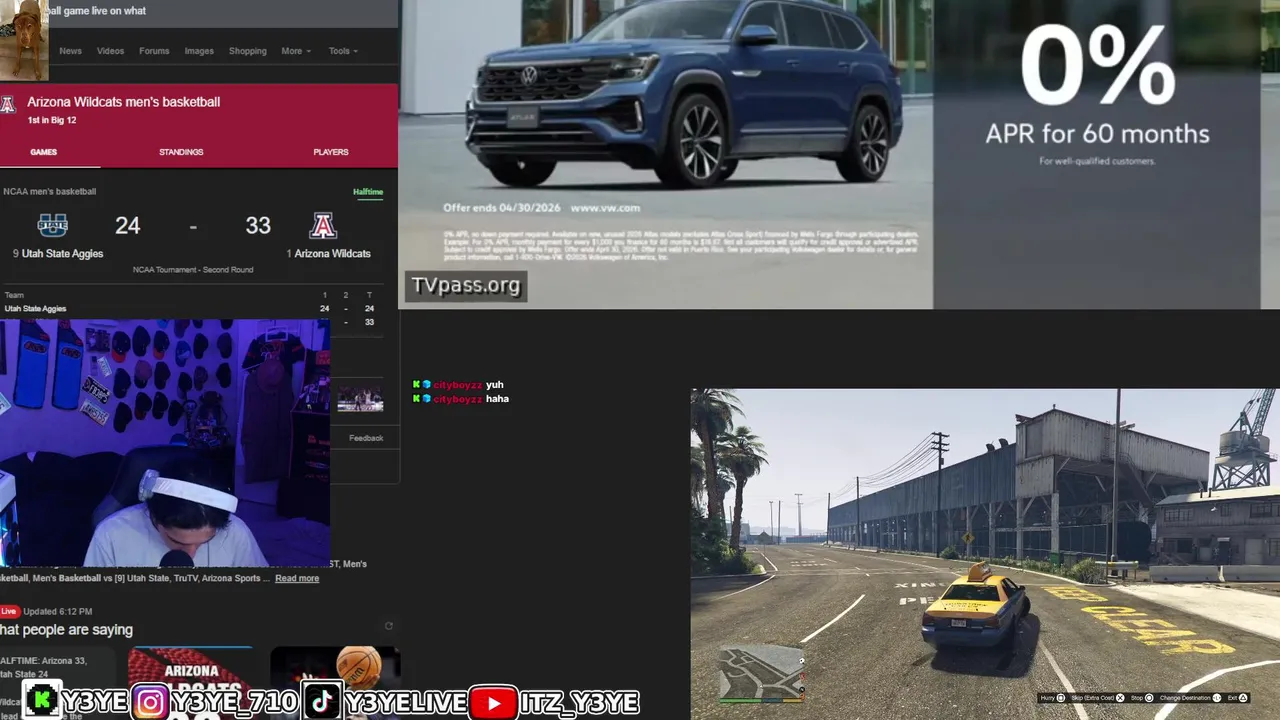Hit the Skip (Extra Cost) X button icon
This screenshot has width=1280, height=720.
[x=1120, y=698]
